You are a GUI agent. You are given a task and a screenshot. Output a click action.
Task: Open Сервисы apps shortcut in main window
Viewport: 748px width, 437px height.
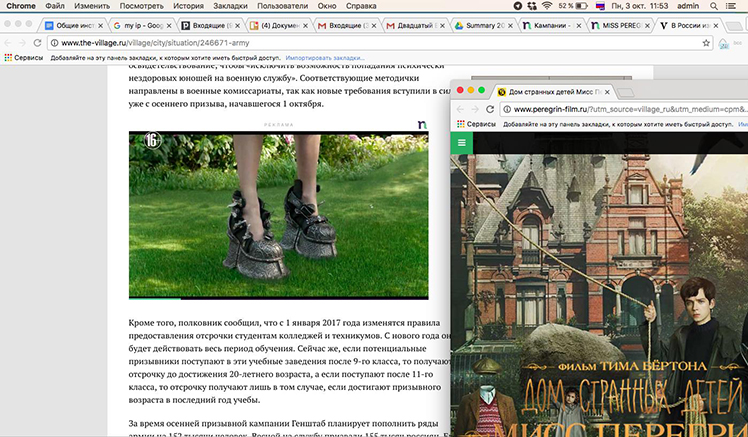pyautogui.click(x=23, y=58)
